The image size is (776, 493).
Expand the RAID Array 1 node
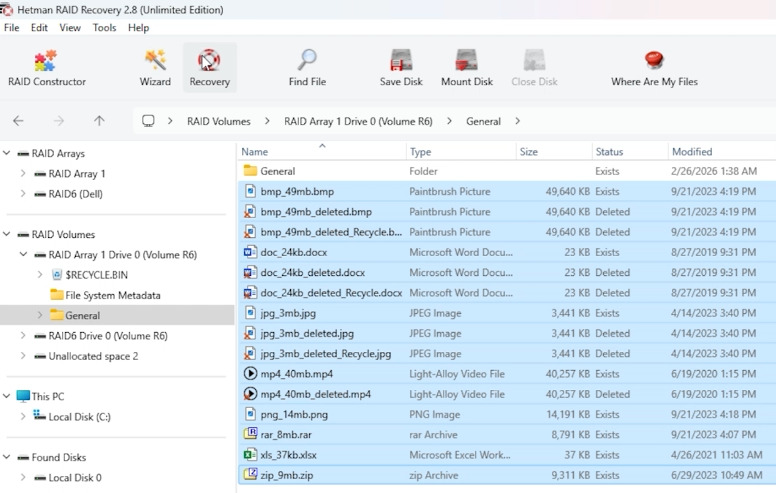[x=23, y=173]
